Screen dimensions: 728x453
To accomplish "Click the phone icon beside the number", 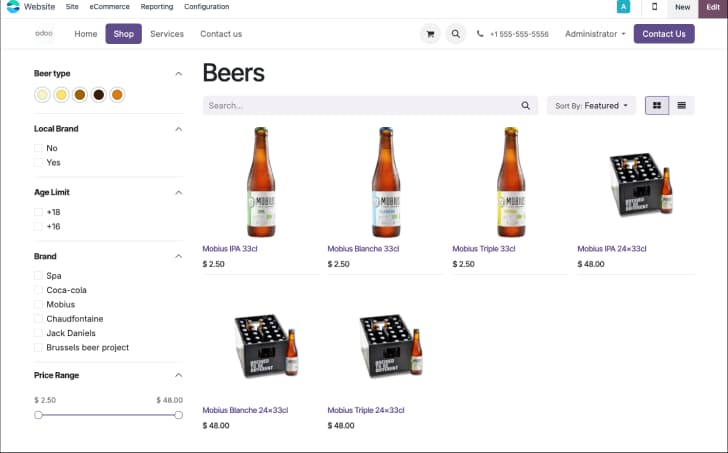I will 480,34.
